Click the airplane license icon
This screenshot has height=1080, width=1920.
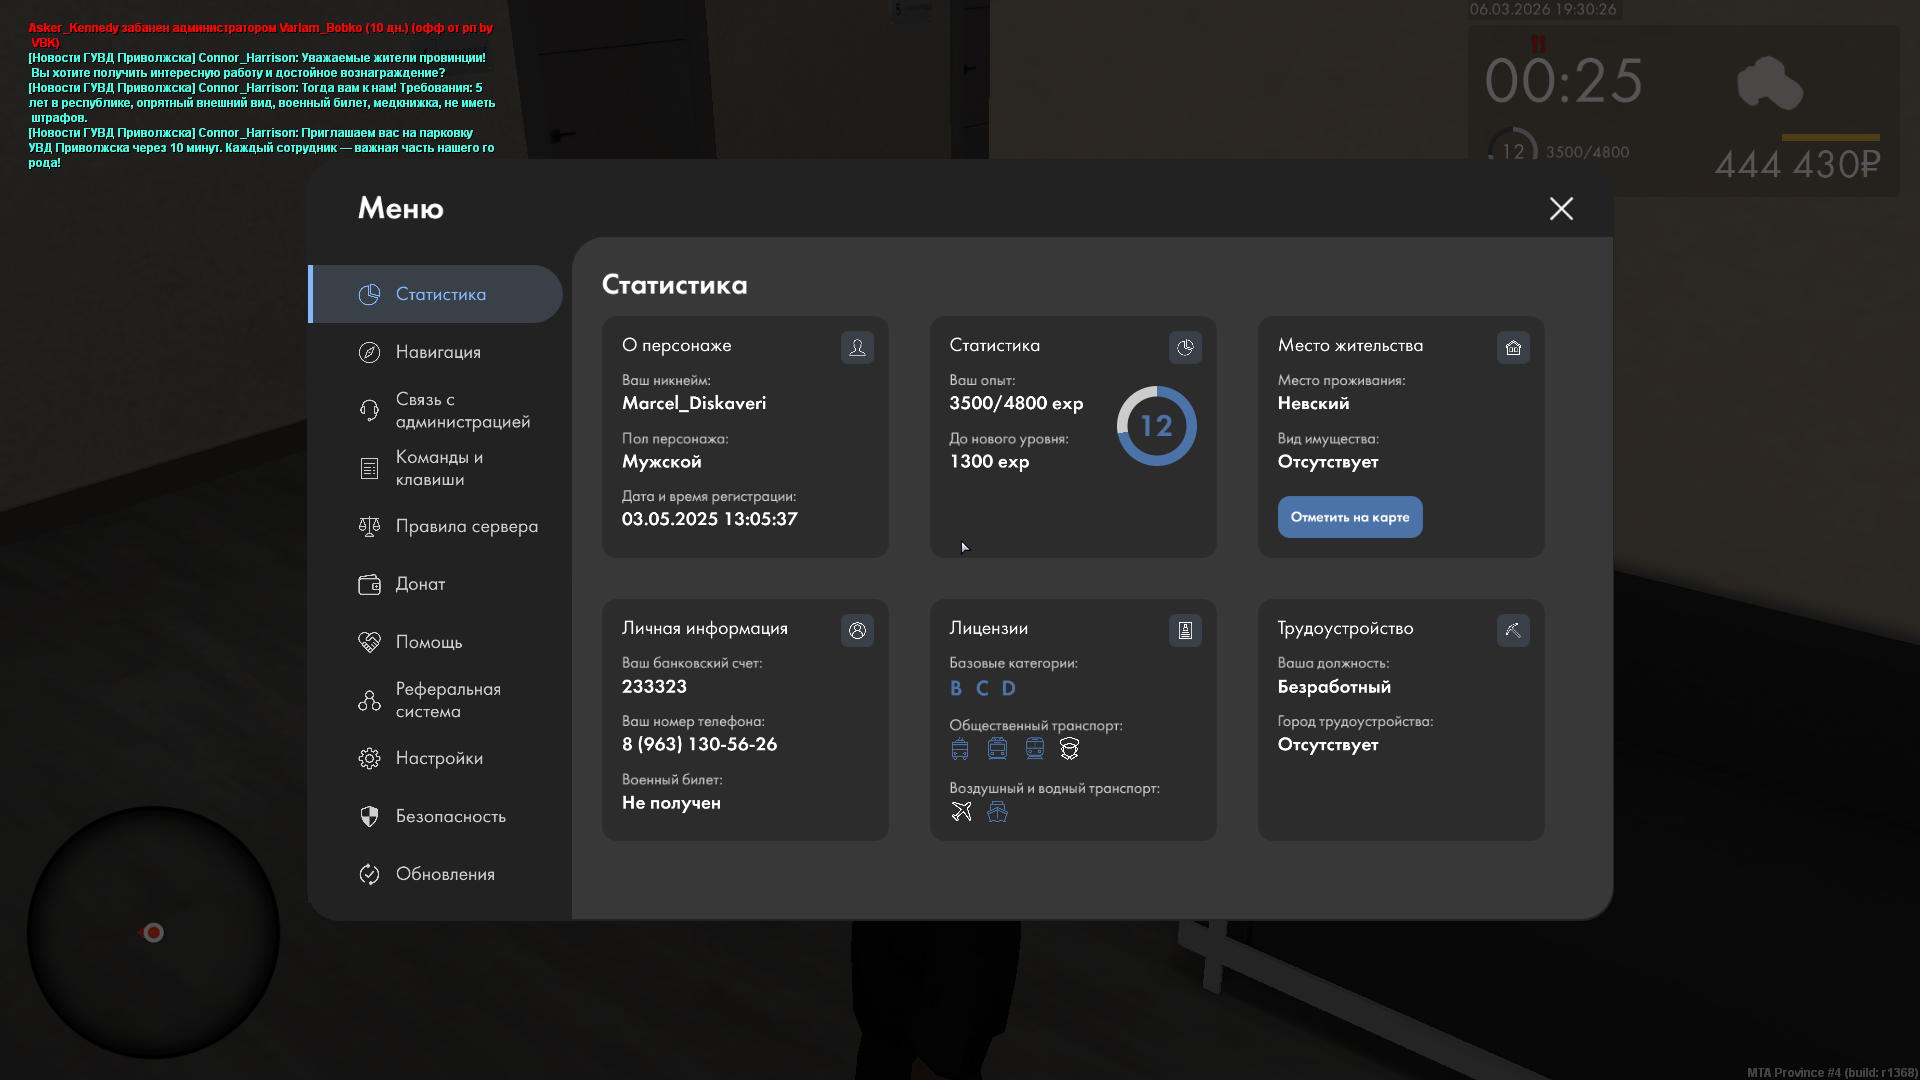(961, 811)
